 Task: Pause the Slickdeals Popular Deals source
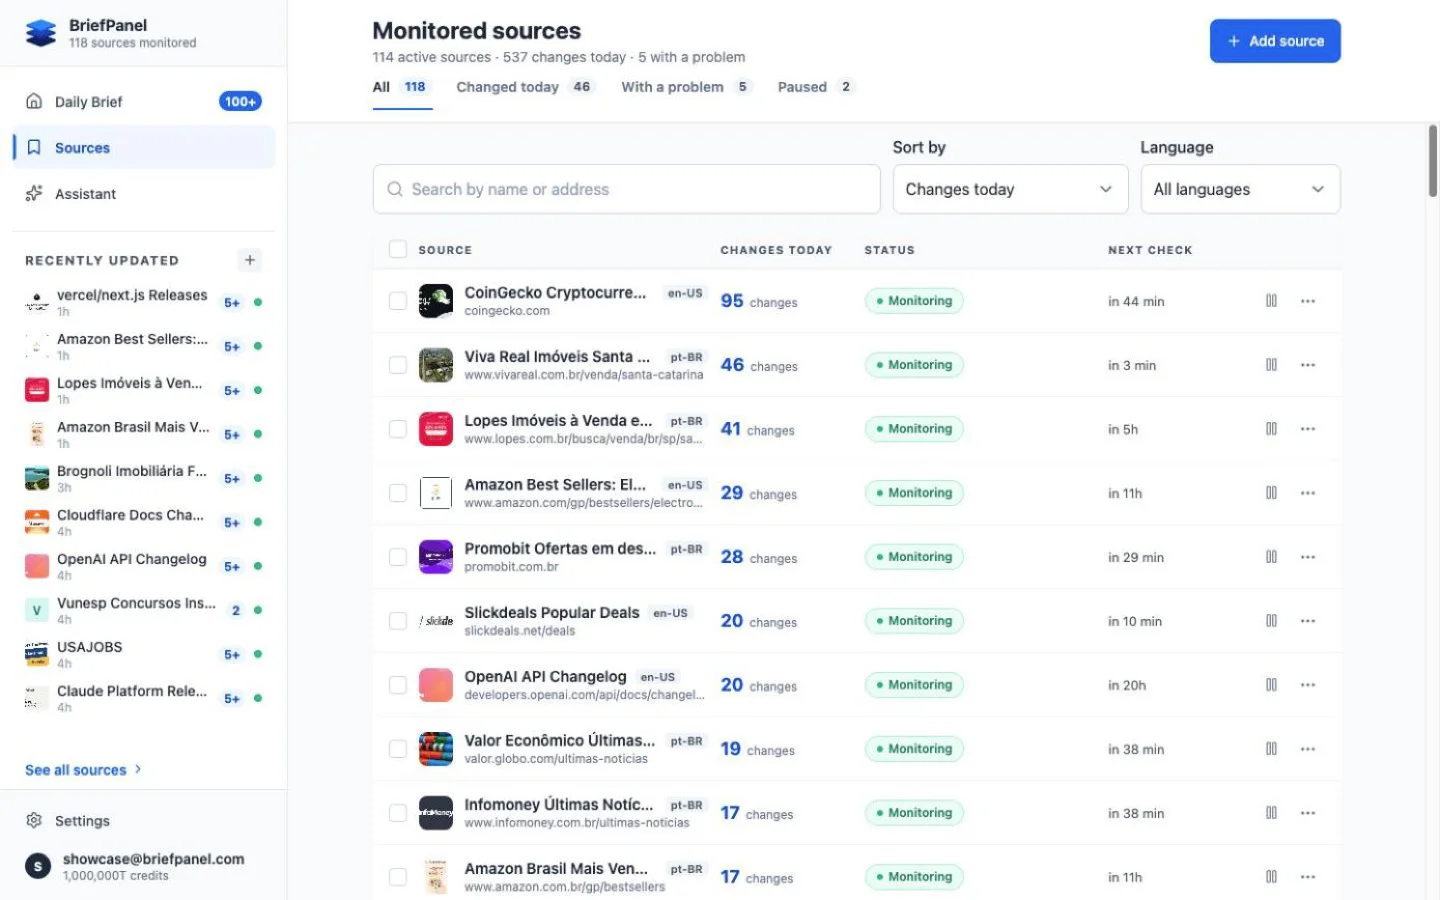coord(1271,621)
